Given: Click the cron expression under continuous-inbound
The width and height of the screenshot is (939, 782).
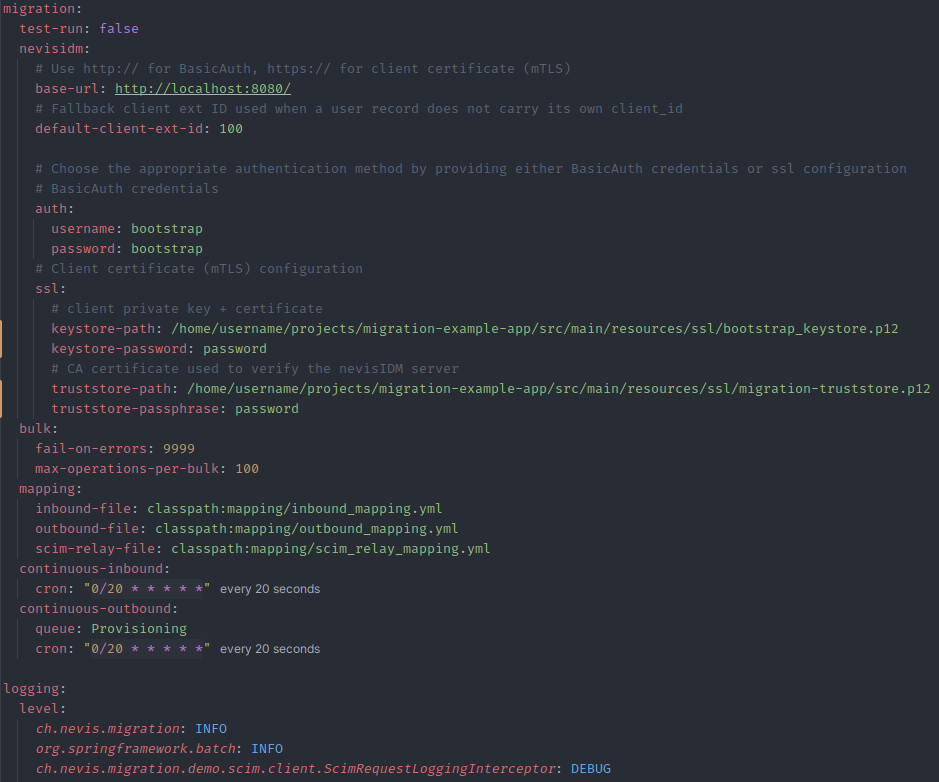Looking at the screenshot, I should (x=147, y=589).
